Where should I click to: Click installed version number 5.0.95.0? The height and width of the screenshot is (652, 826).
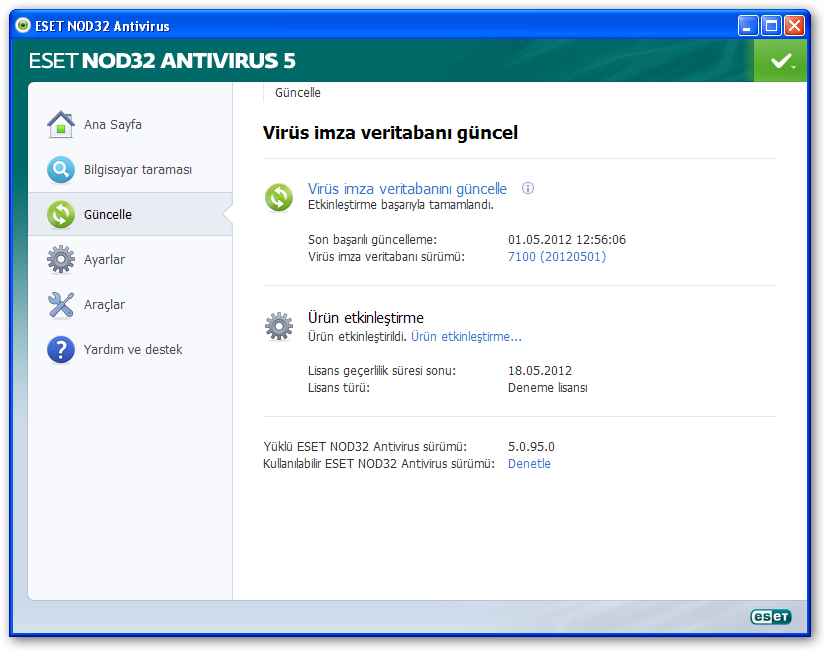click(x=531, y=447)
